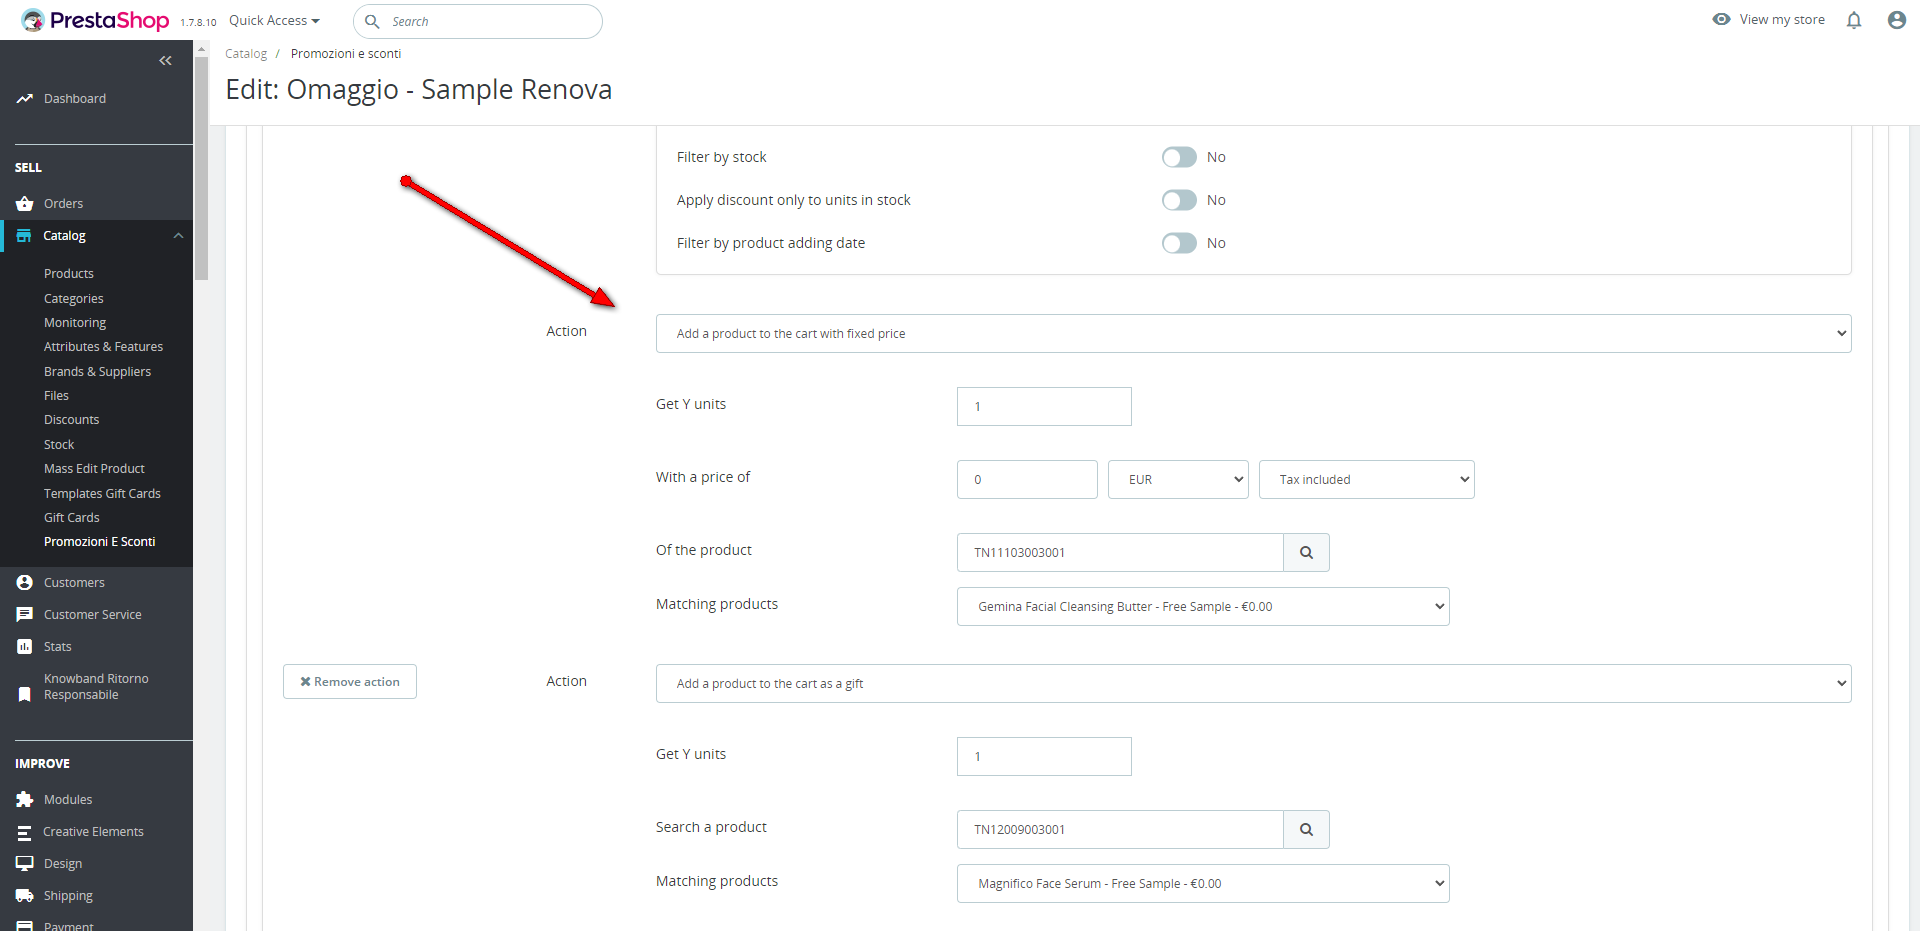This screenshot has width=1920, height=931.
Task: Click search icon beside TN12009003001 field
Action: pos(1306,830)
